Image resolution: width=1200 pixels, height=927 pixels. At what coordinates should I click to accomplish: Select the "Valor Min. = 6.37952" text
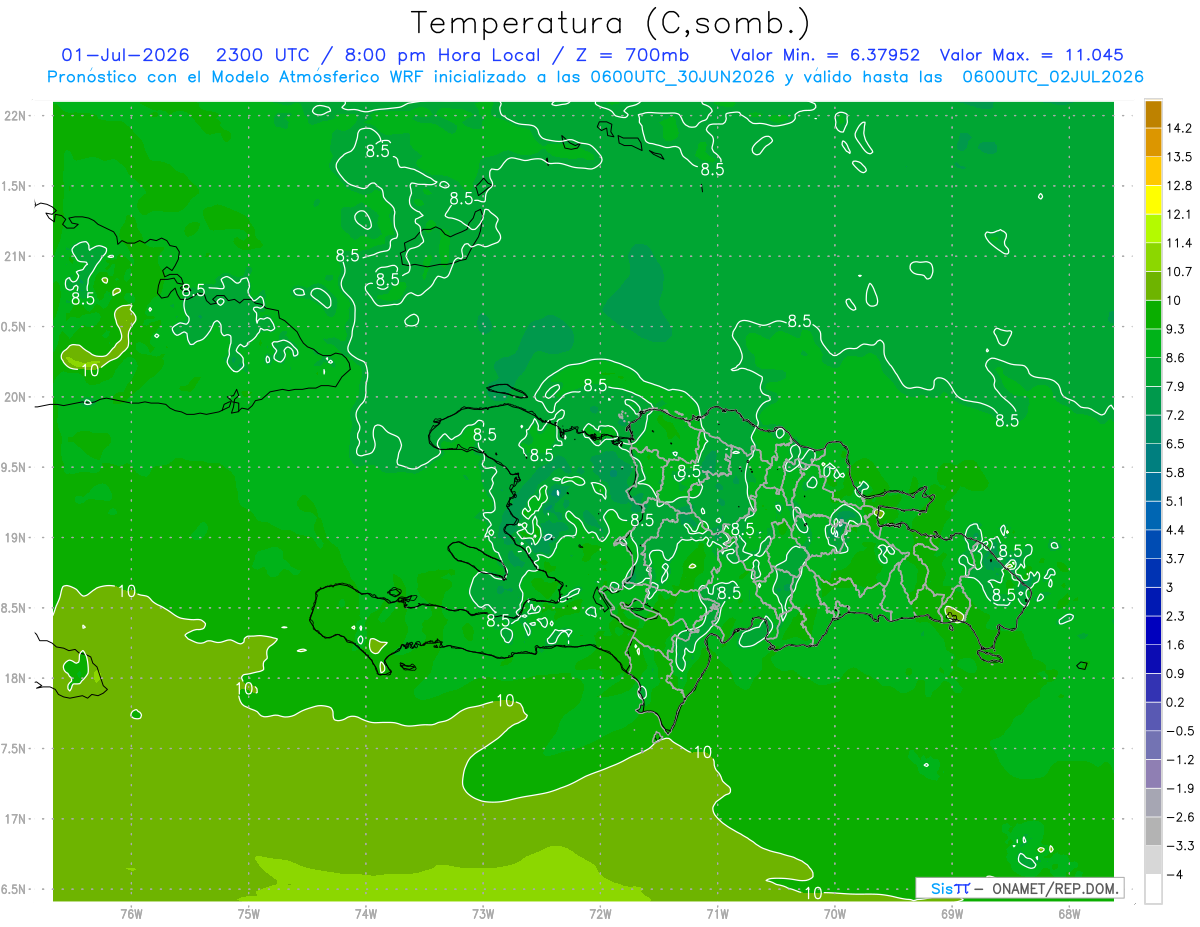tap(825, 55)
